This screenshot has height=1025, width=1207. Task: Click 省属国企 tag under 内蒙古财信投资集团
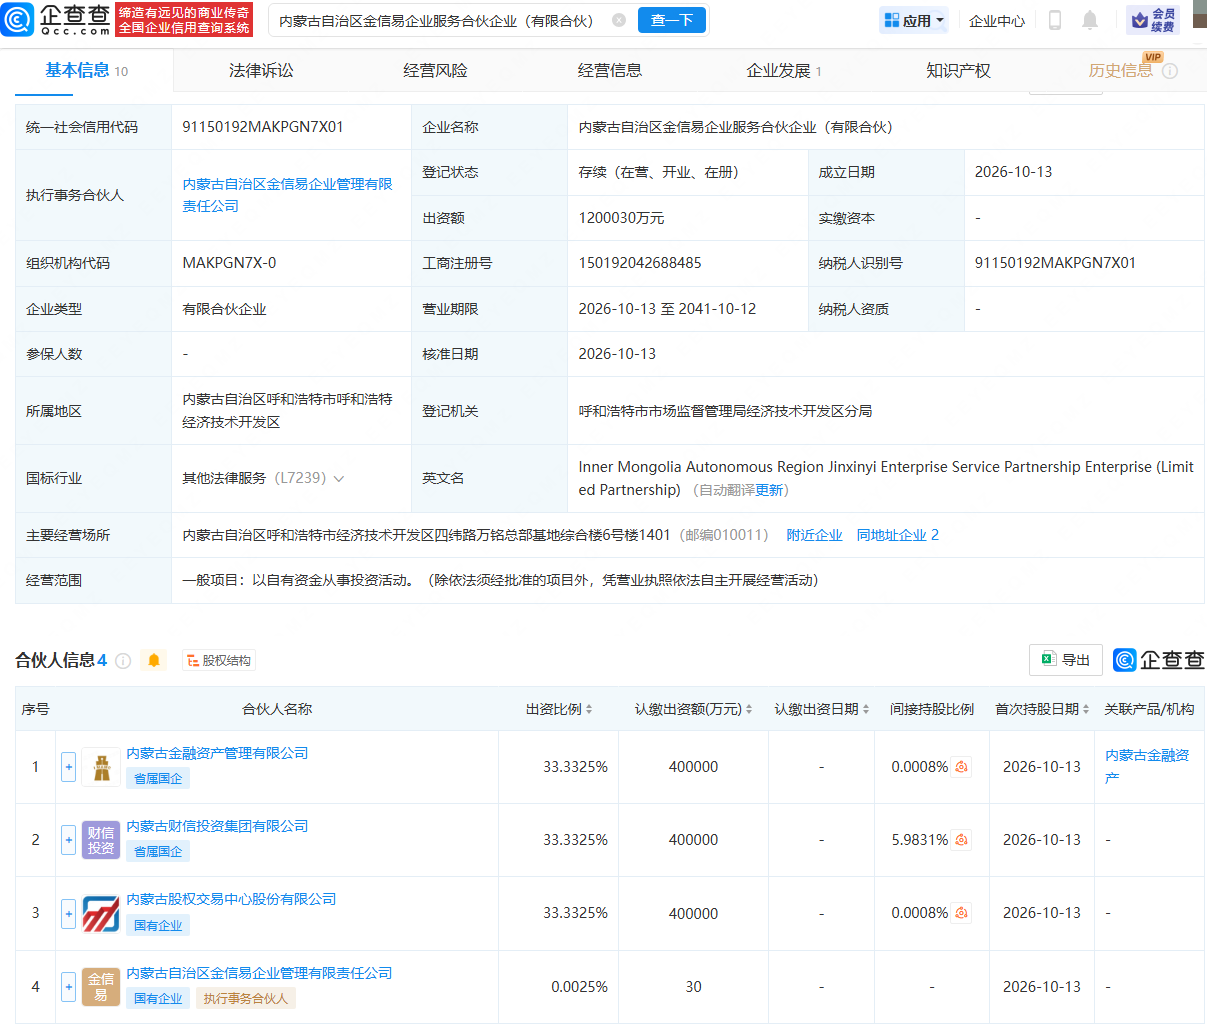[158, 851]
